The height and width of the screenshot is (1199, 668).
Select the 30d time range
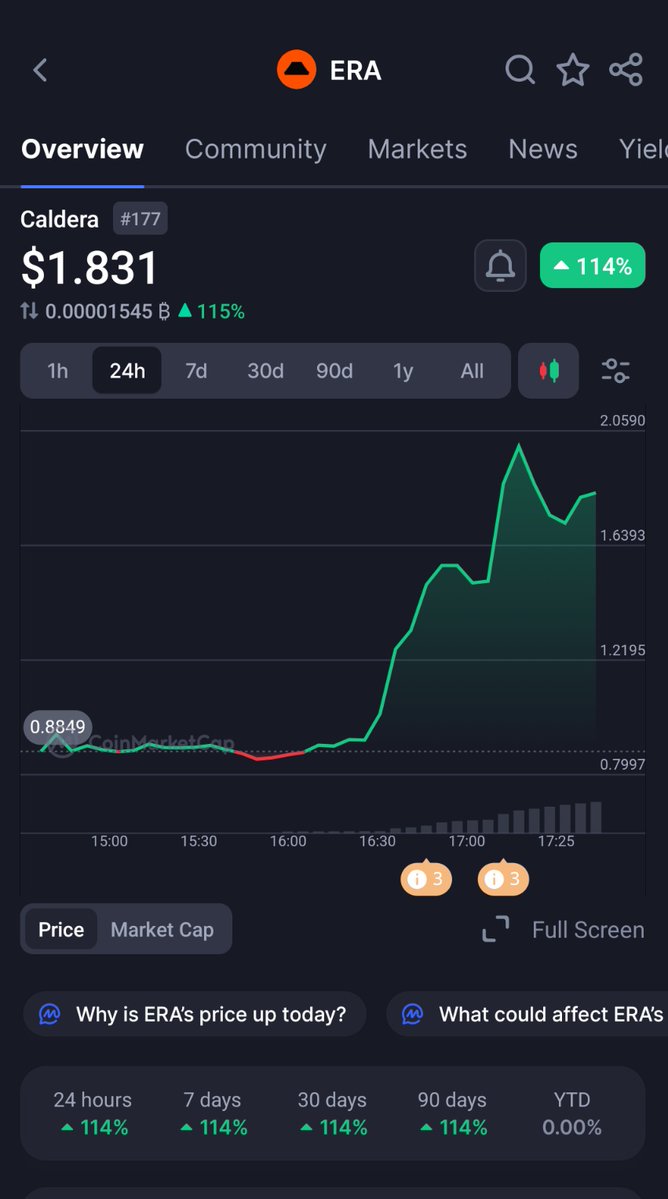[265, 371]
